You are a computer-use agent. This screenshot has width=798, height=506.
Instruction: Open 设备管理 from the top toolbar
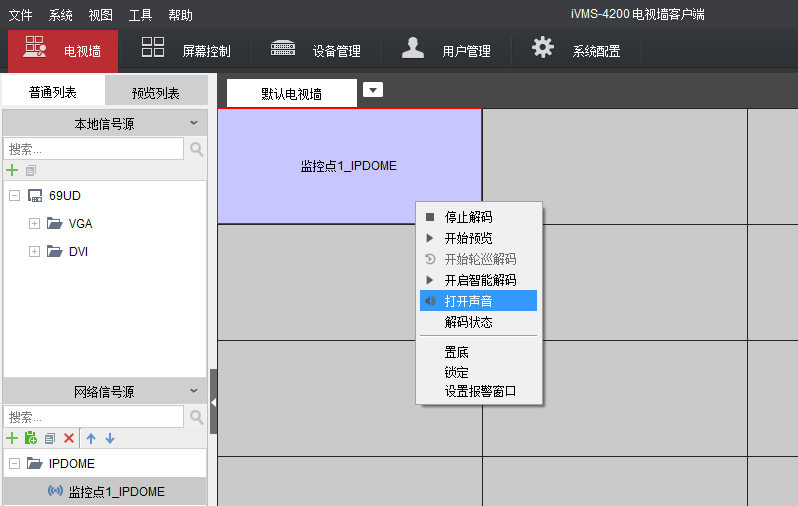pos(315,50)
